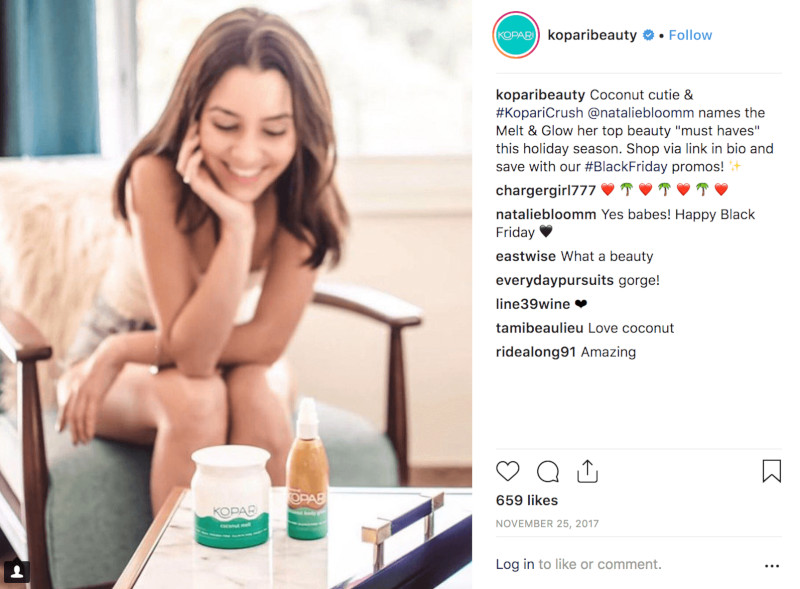Open the Kopari profile picture avatar
Image resolution: width=800 pixels, height=589 pixels.
tap(516, 35)
